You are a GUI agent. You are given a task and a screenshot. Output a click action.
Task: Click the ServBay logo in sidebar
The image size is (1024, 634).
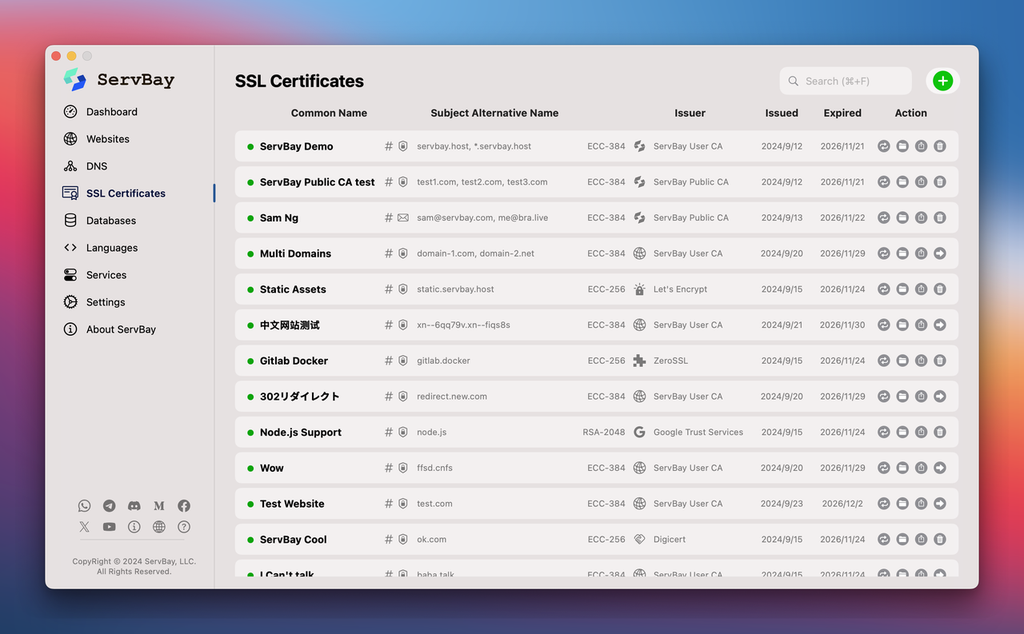coord(119,80)
